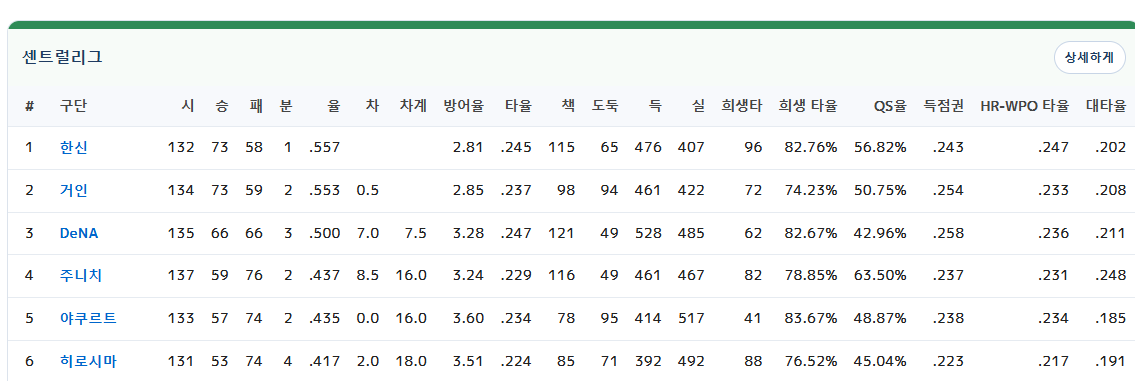Click the 희생 타율 column header
The image size is (1135, 381).
tap(808, 106)
